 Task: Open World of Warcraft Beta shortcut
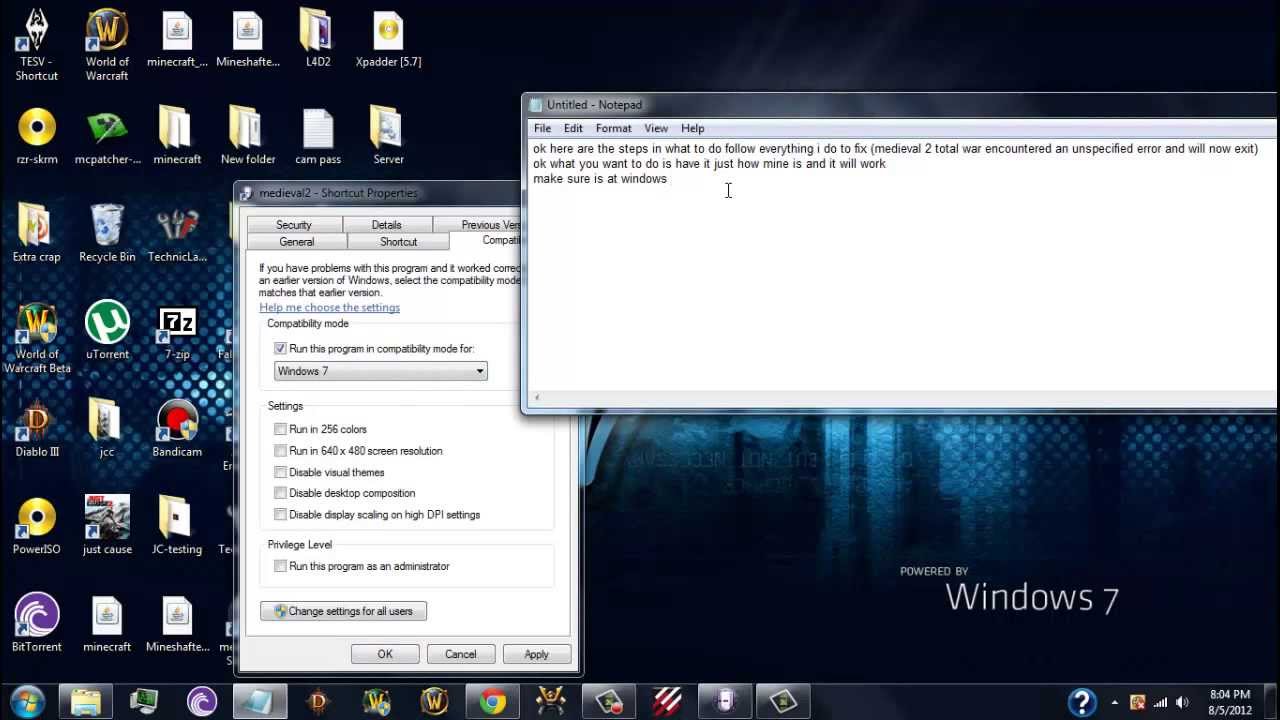pyautogui.click(x=37, y=338)
